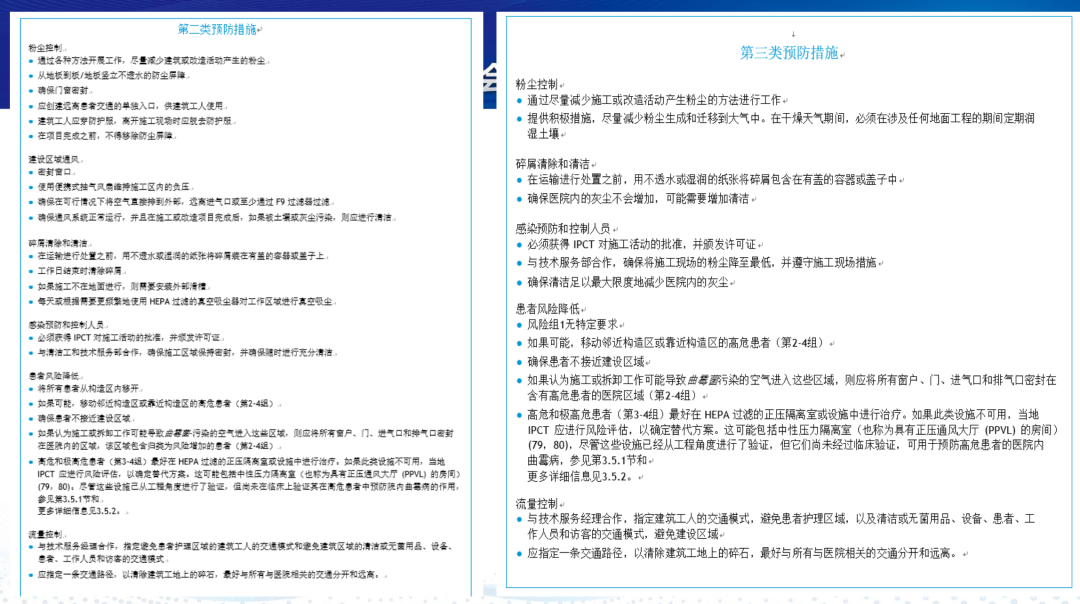Click 更多详细信息见3.5.2 reference in left panel
Image resolution: width=1080 pixels, height=604 pixels.
pos(78,510)
